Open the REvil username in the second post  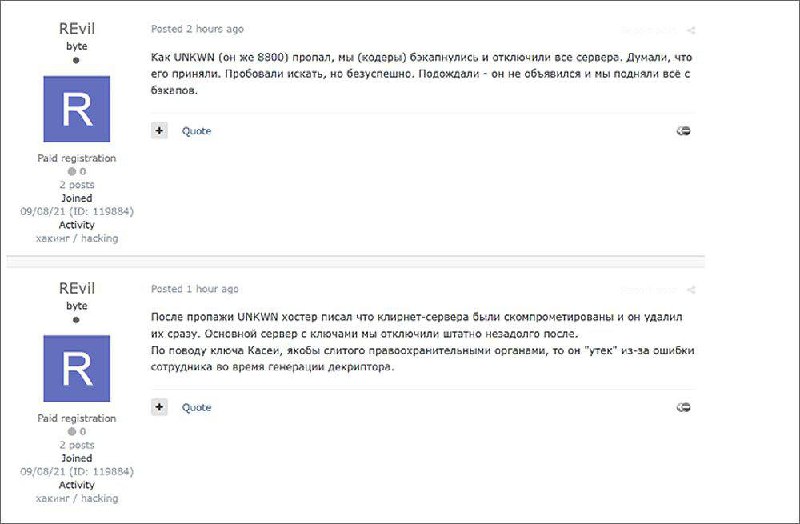(77, 288)
